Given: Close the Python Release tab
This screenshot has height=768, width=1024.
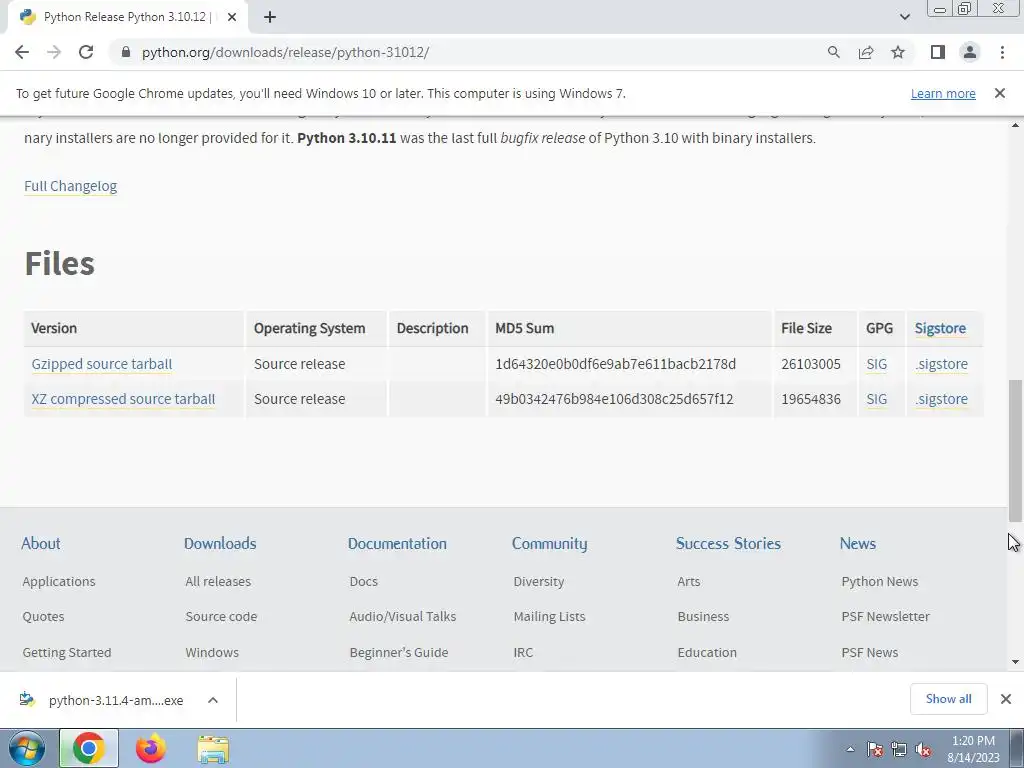Looking at the screenshot, I should coord(232,17).
